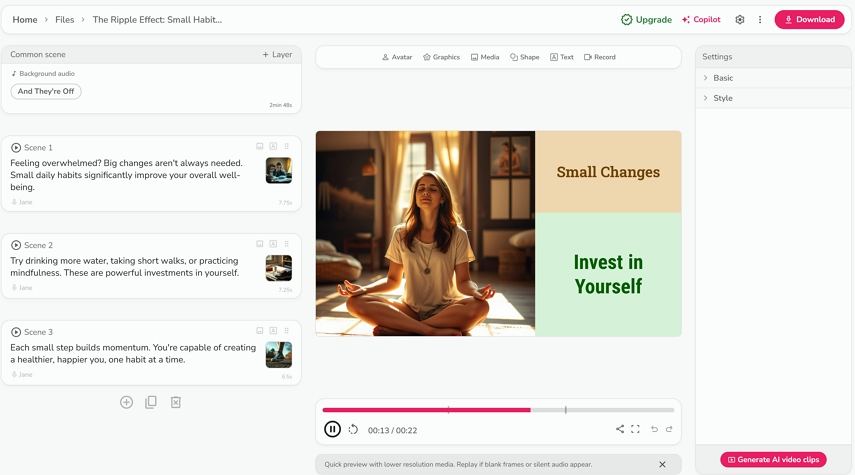
Task: Replay the preview from start
Action: pyautogui.click(x=353, y=430)
